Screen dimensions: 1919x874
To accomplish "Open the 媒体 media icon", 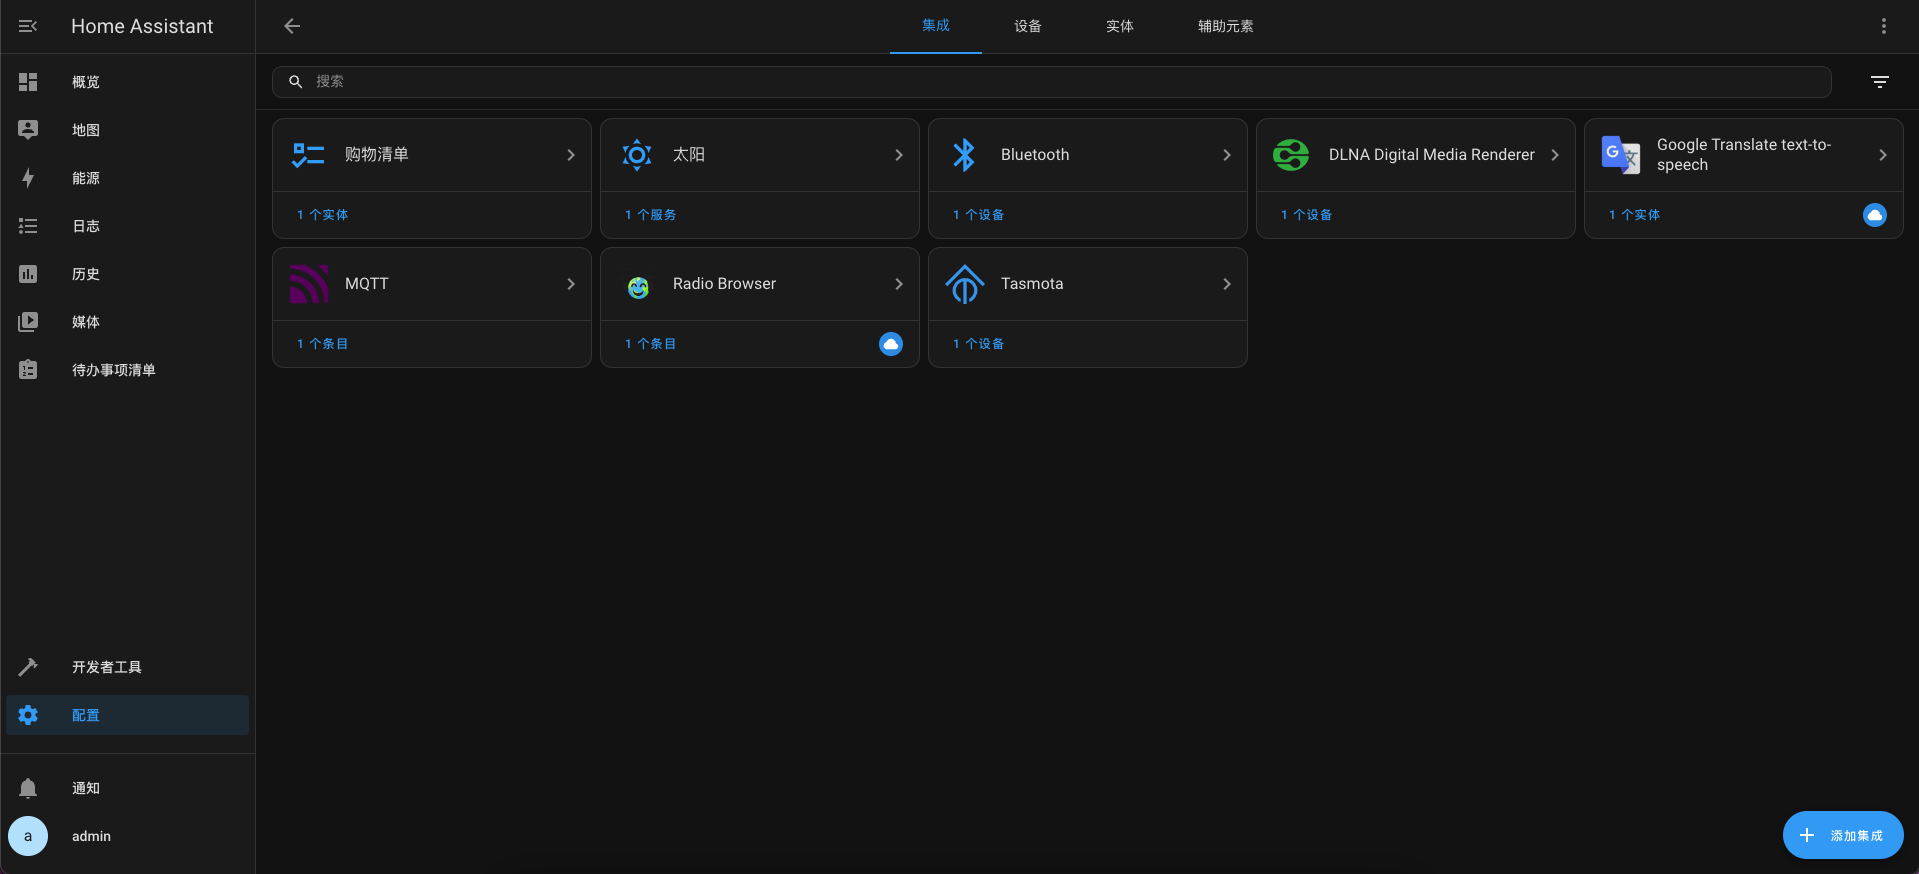I will coord(28,322).
